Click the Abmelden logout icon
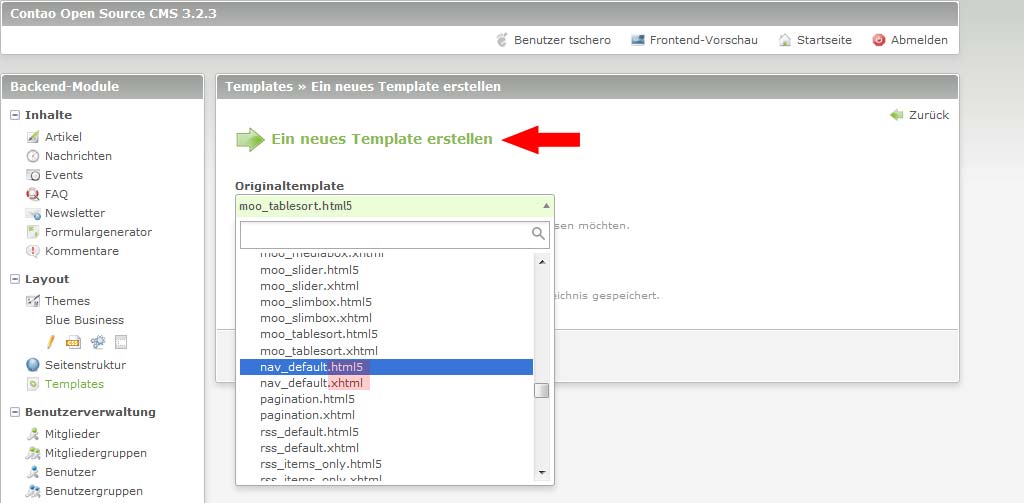1024x503 pixels. pos(879,40)
